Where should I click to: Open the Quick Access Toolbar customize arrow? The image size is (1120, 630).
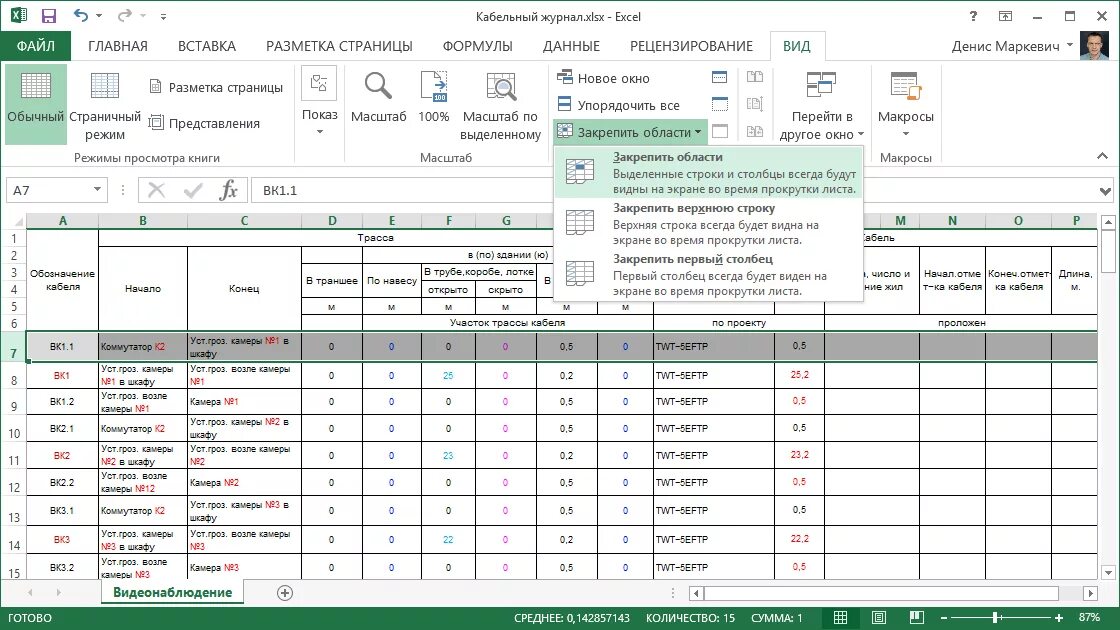click(x=163, y=16)
